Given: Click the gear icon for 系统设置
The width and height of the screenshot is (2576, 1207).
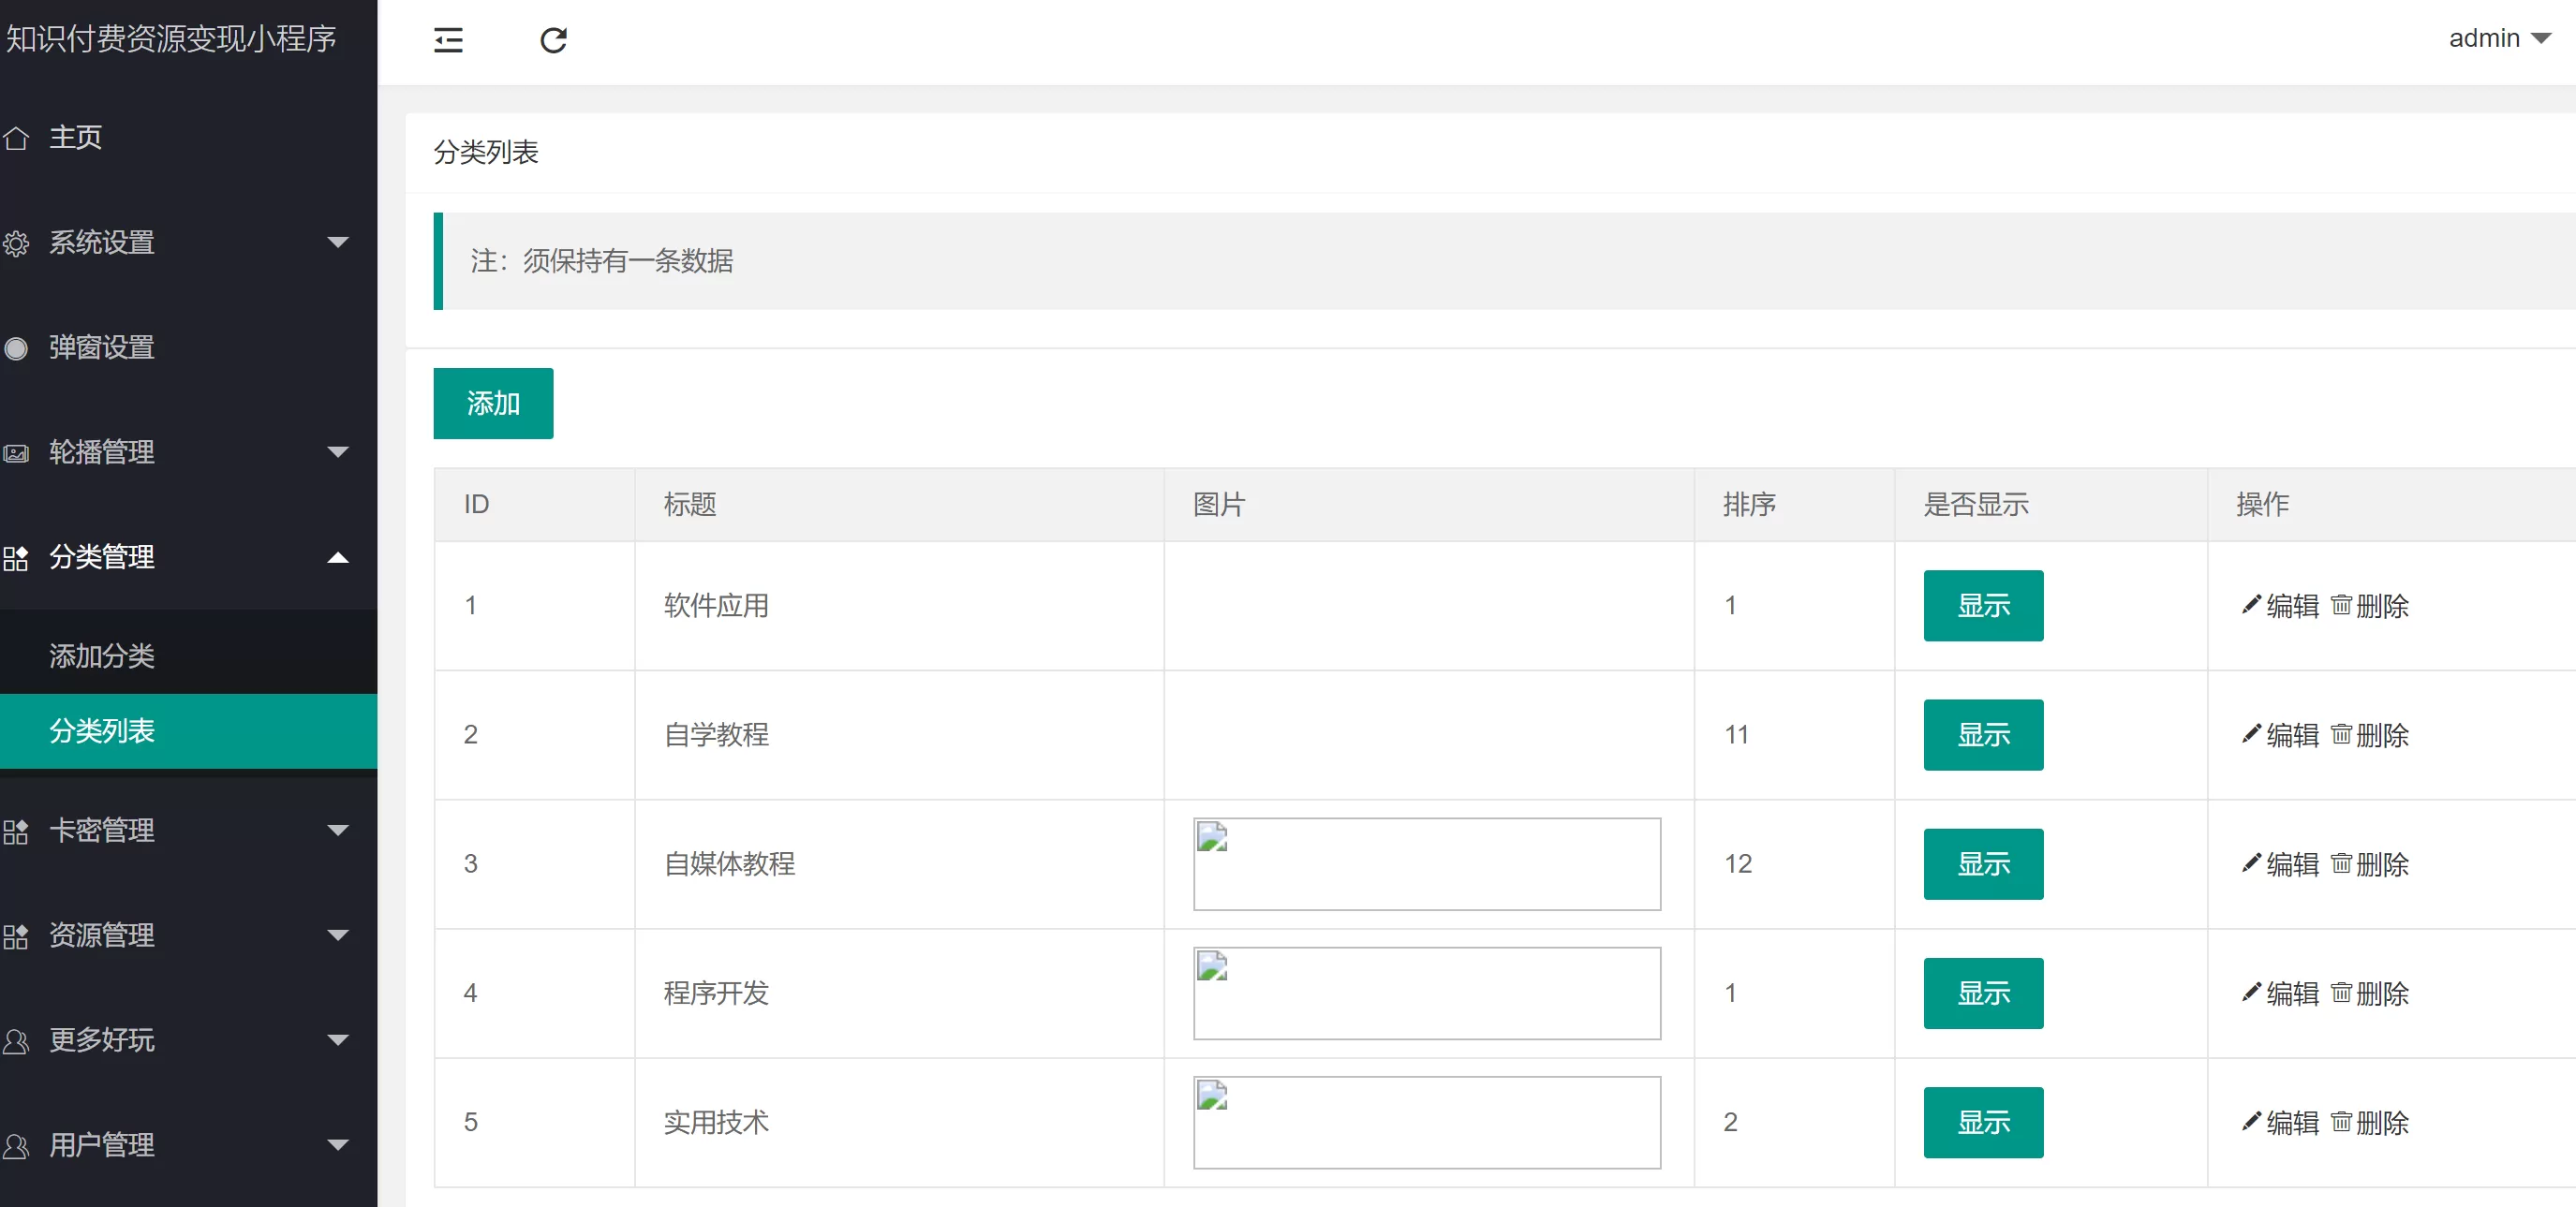Looking at the screenshot, I should point(16,243).
